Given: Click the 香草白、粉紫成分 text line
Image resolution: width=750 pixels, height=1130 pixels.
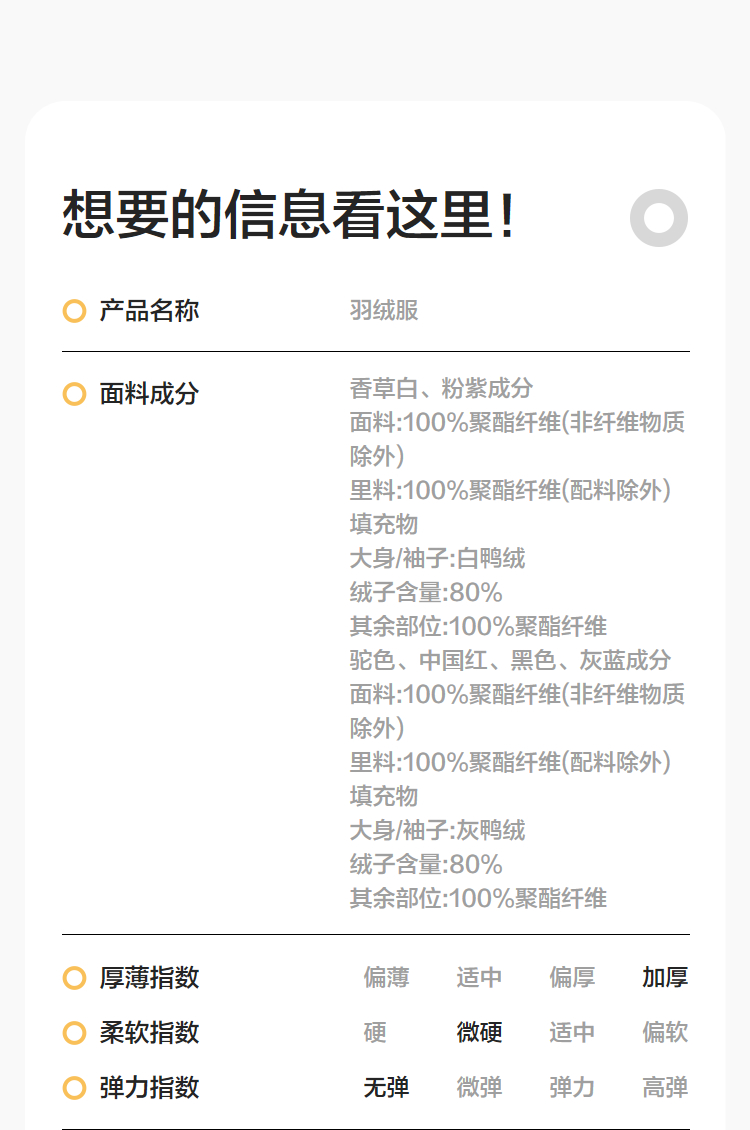Looking at the screenshot, I should pyautogui.click(x=441, y=388).
